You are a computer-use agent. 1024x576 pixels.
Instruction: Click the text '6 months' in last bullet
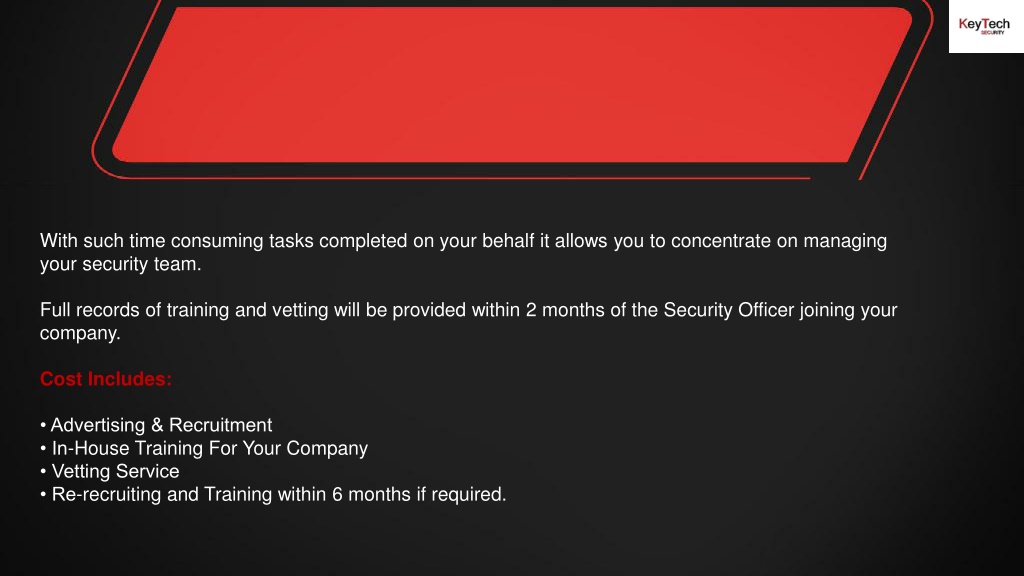[x=371, y=494]
